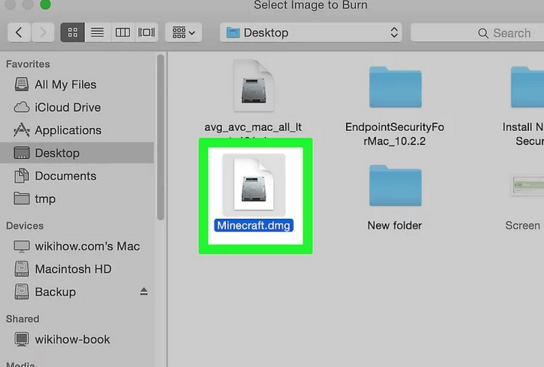Click the wikihow-book computer icon
Image resolution: width=544 pixels, height=367 pixels.
(x=22, y=339)
